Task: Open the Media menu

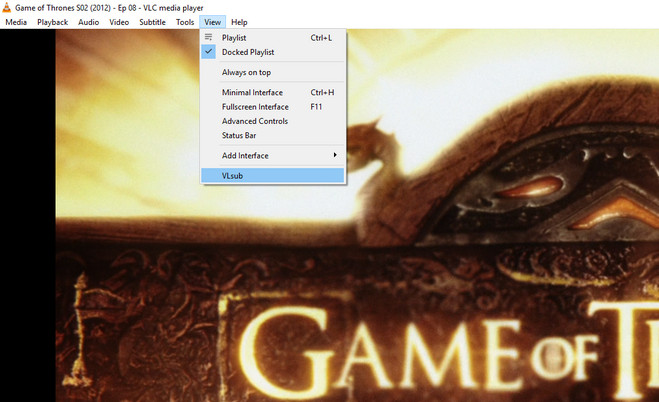Action: [x=16, y=22]
